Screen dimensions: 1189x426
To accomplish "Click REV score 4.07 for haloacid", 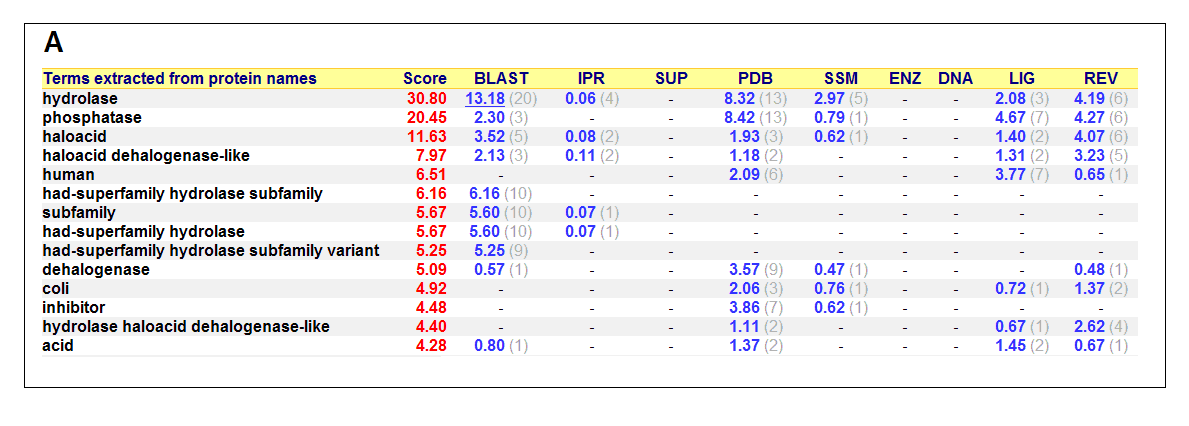I will pos(1088,136).
